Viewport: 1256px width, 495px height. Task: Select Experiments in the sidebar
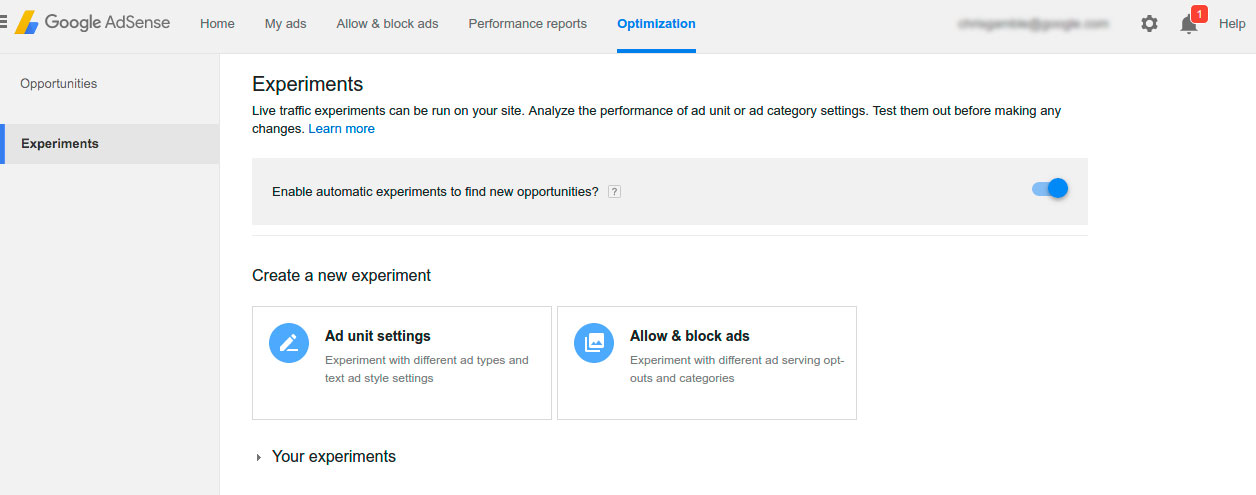point(60,144)
